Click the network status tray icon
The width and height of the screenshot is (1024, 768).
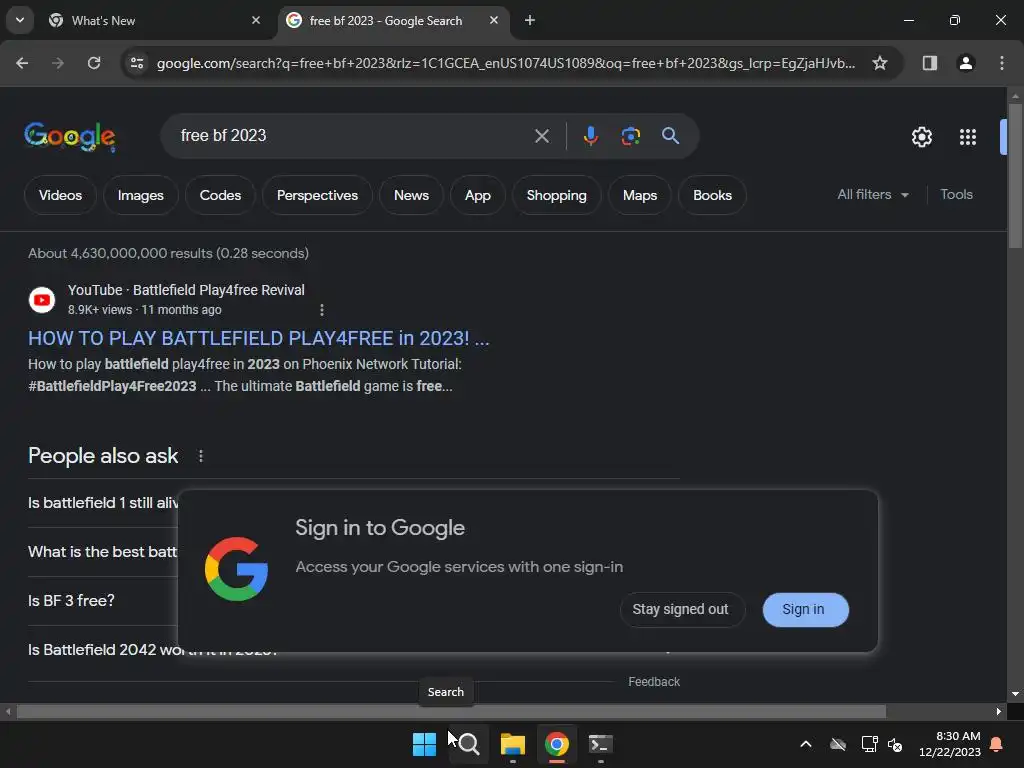tap(869, 744)
